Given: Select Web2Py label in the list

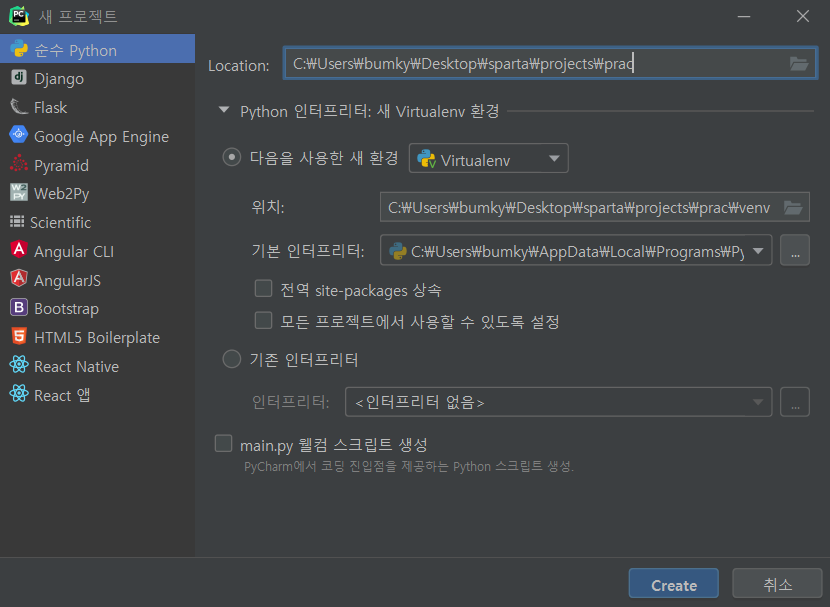Looking at the screenshot, I should tap(62, 194).
